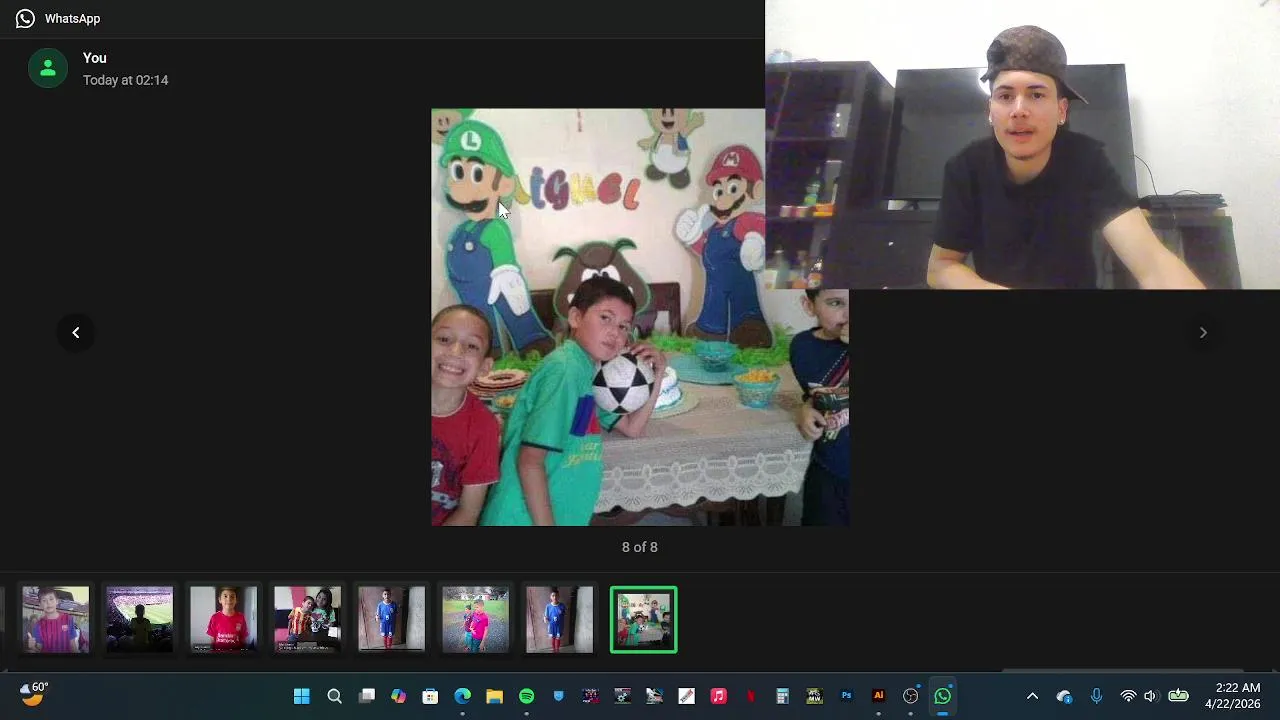Open the seventh thumbnail of boy in blue kit
This screenshot has width=1280, height=720.
click(560, 620)
